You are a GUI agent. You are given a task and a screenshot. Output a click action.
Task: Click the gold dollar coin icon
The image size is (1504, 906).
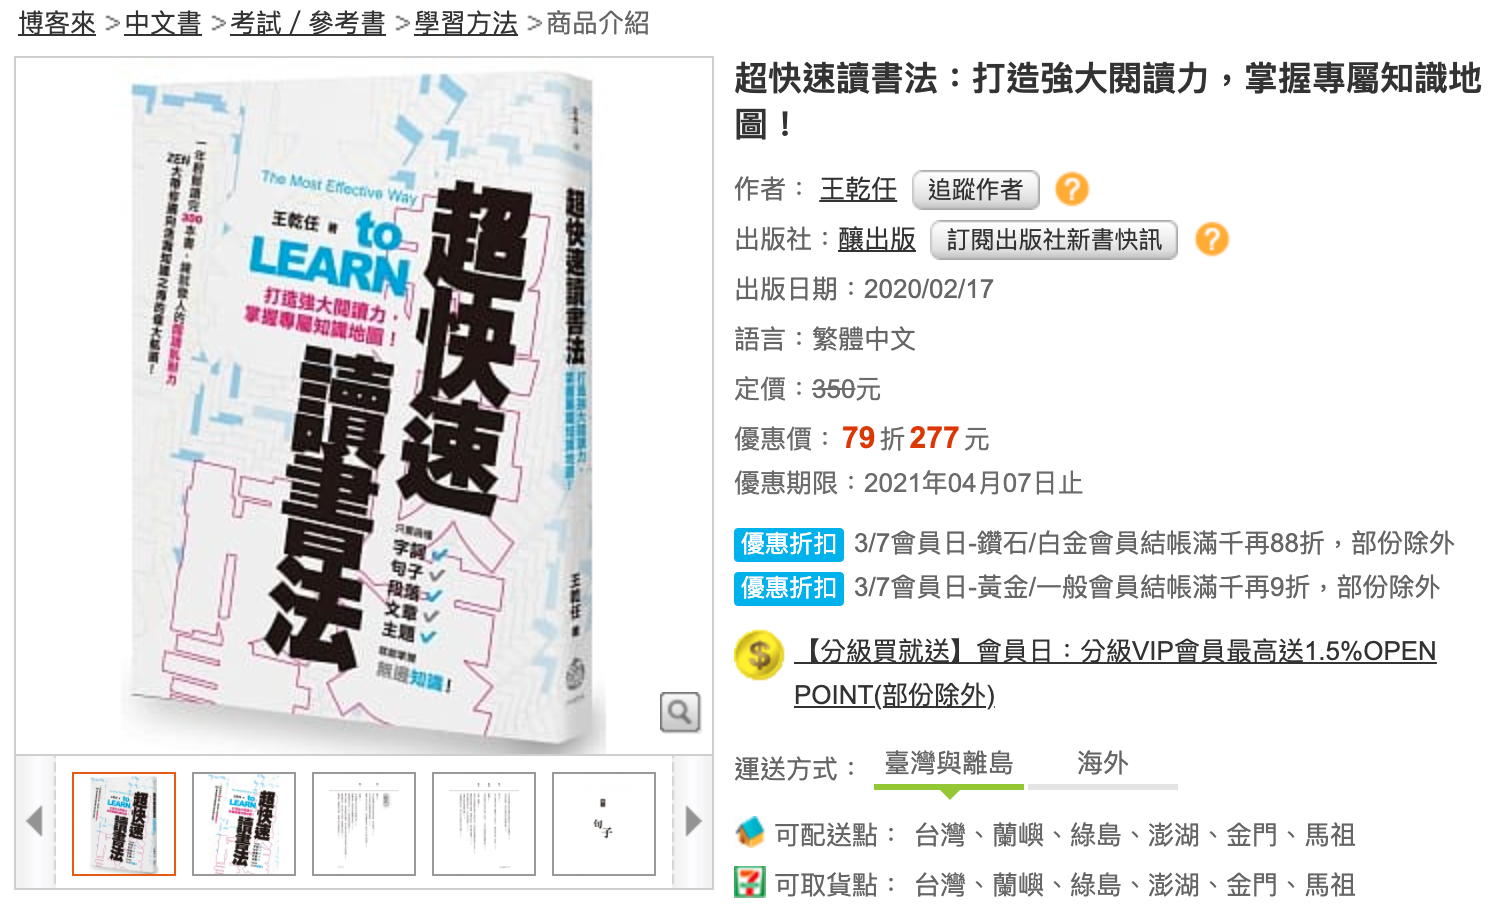click(x=759, y=656)
